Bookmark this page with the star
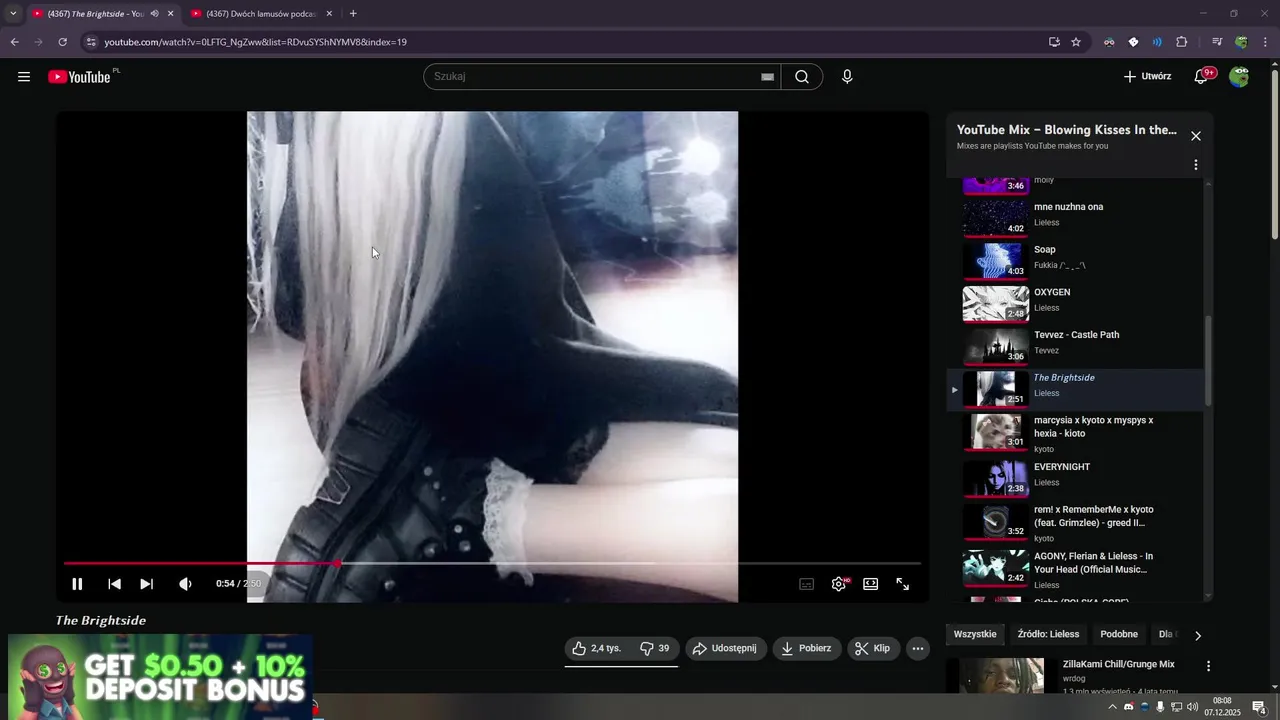 [x=1076, y=42]
